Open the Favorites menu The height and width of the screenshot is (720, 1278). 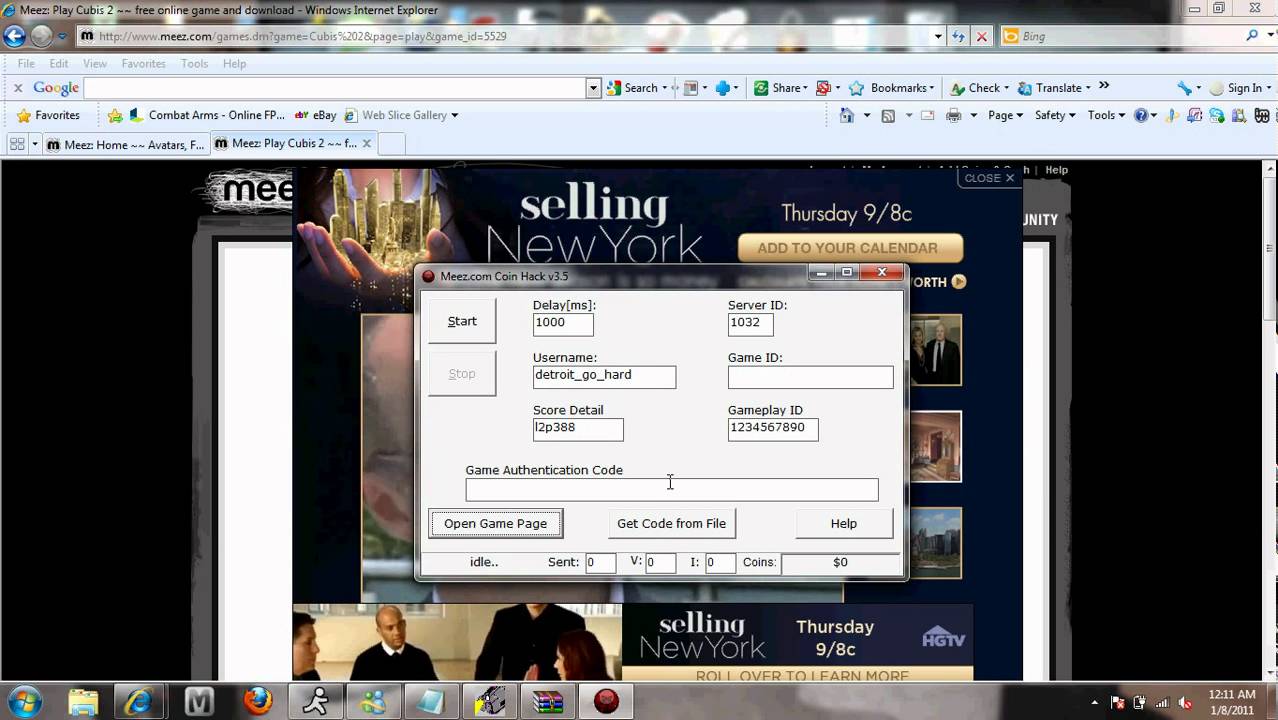(144, 63)
